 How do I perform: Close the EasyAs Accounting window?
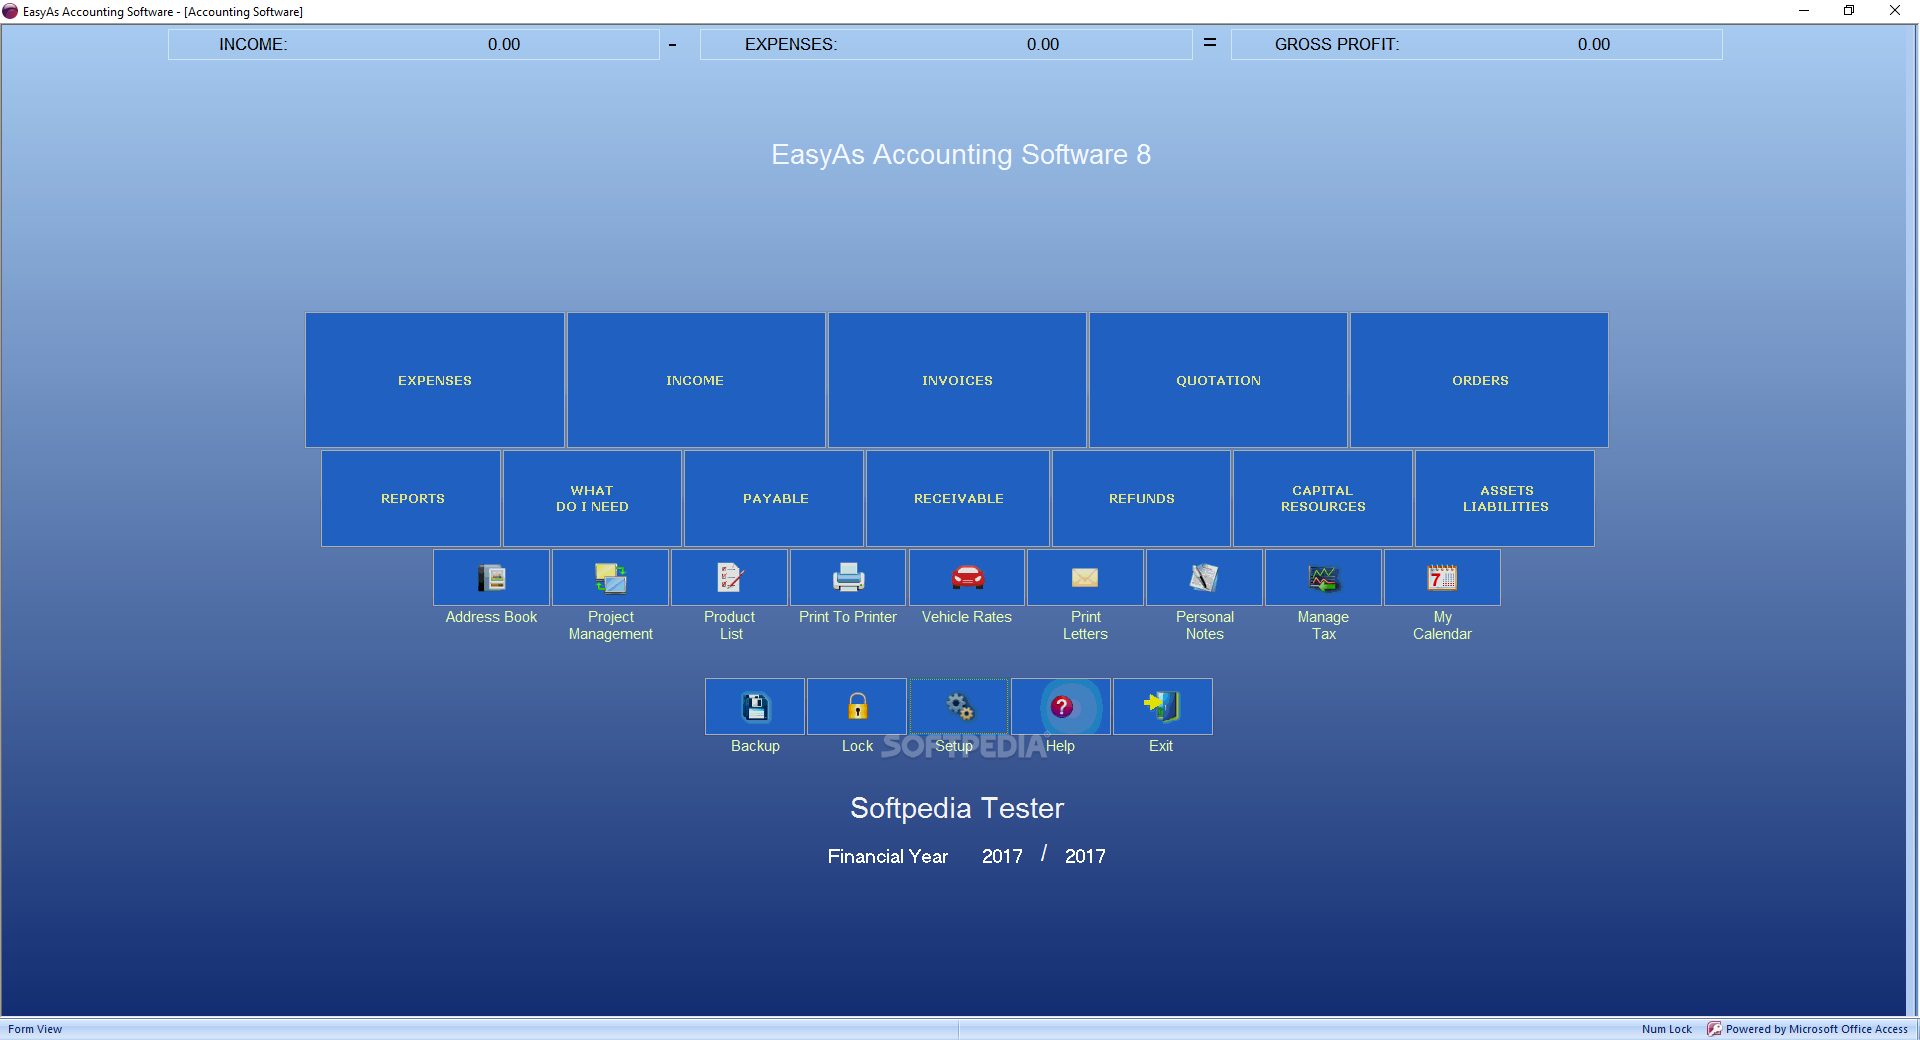[x=1895, y=11]
